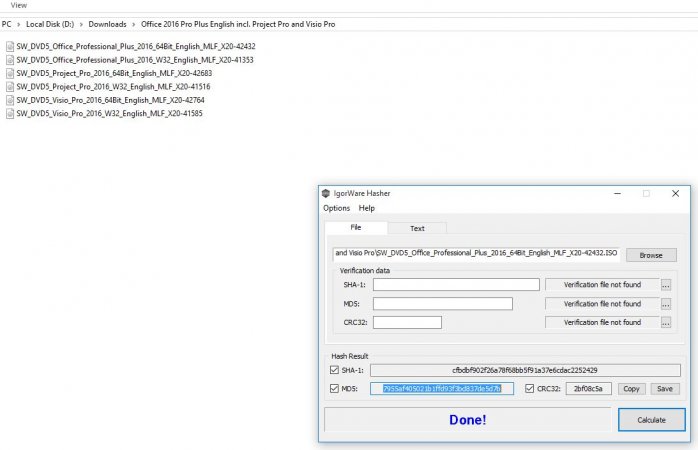Select file name SW_DVD5_Office_Professional_Plus_2016_64Bit_English_MLF_X20-42432
698x450 pixels.
point(136,46)
